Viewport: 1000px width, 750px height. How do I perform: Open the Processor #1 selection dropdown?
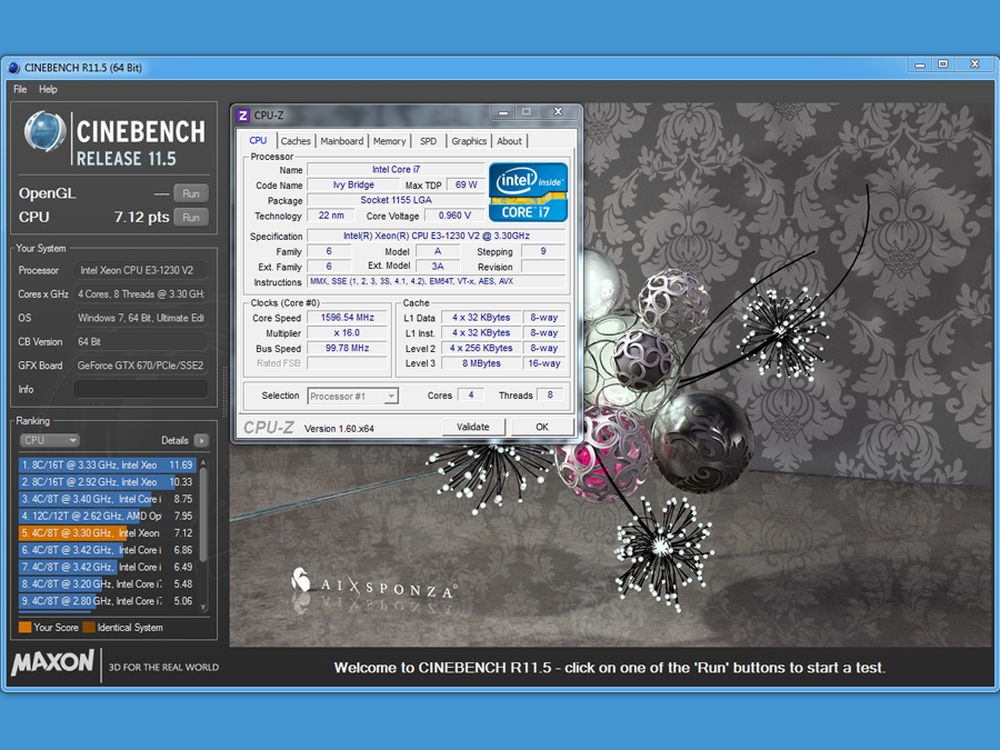353,396
